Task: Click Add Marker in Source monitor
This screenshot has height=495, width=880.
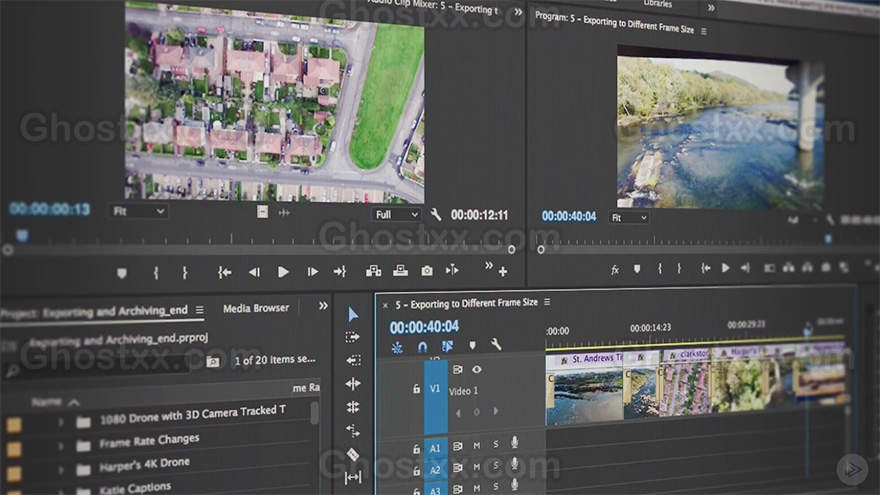Action: (122, 273)
